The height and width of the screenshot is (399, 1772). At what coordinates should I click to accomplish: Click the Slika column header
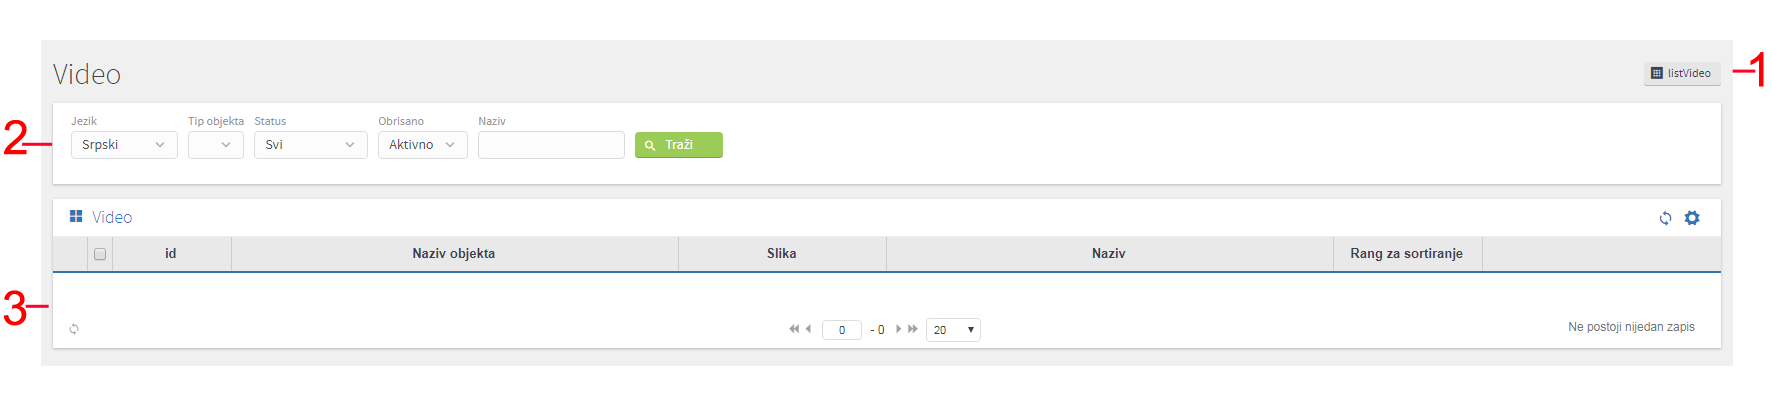pyautogui.click(x=782, y=254)
